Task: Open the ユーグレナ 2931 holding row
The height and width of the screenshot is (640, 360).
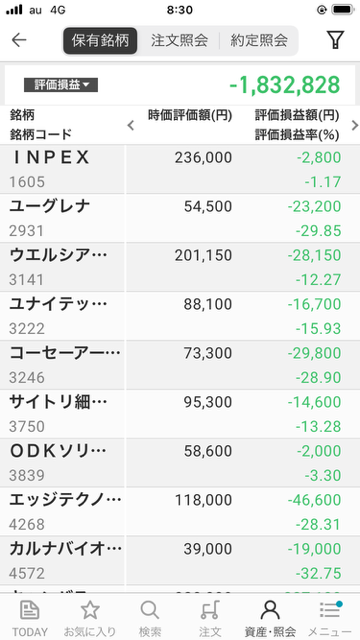Action: click(x=180, y=218)
